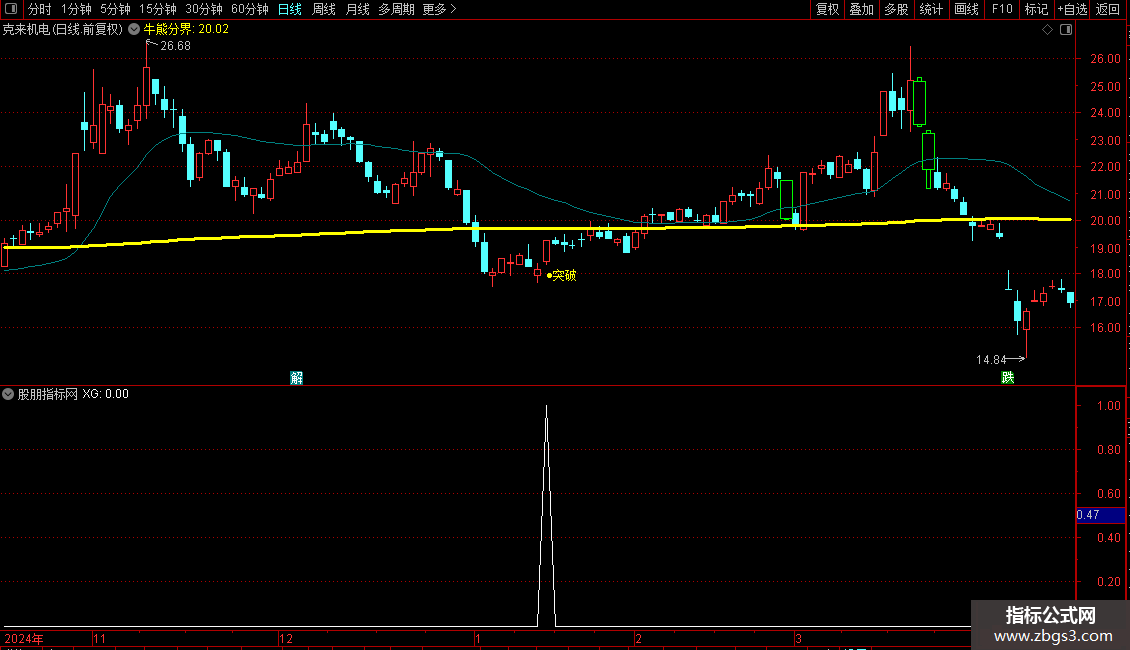Click the 标记 mark button

pos(1036,9)
